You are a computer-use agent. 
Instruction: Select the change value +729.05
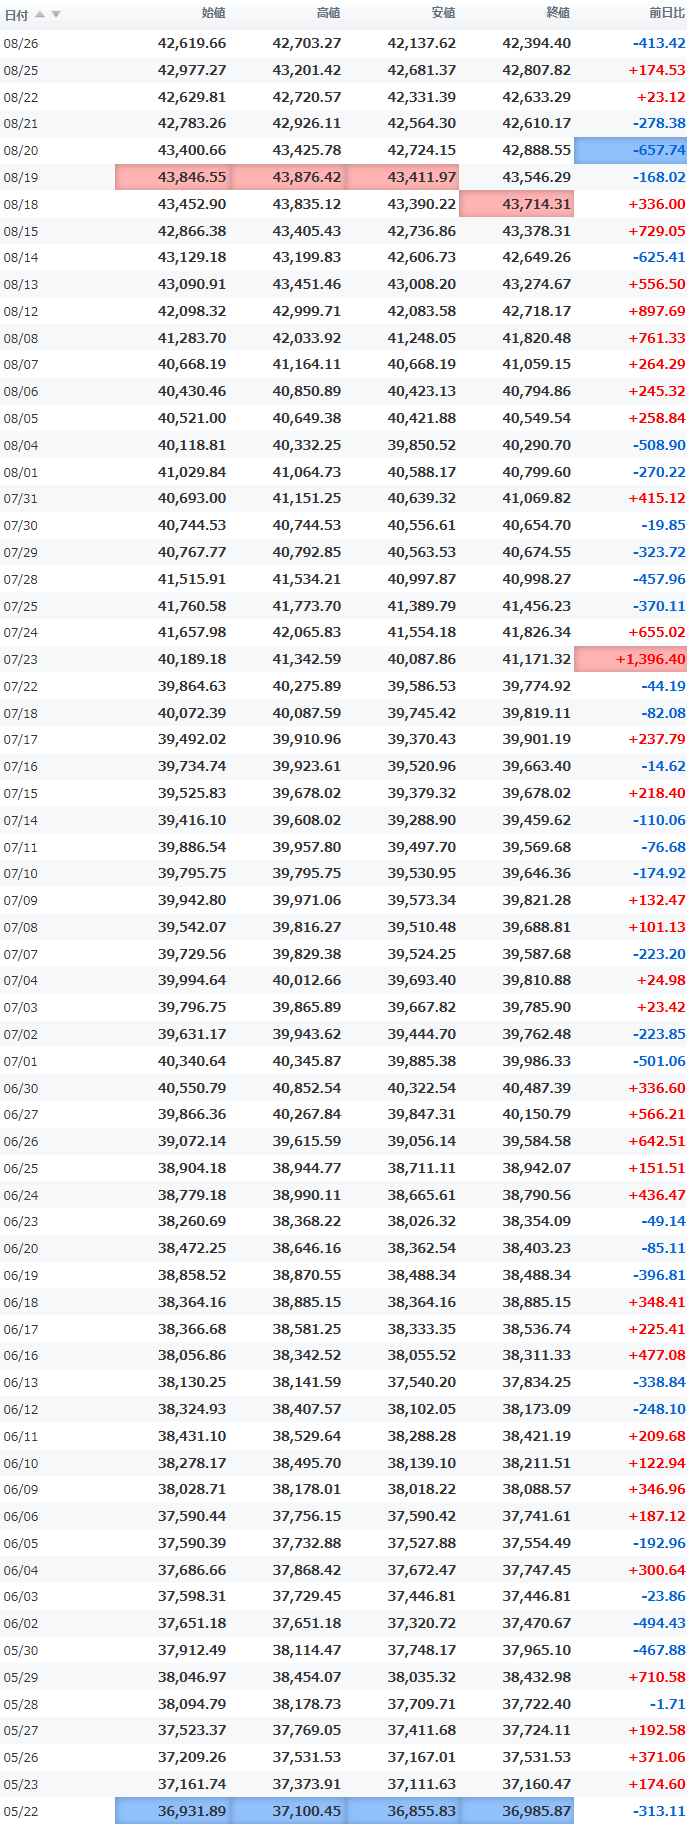click(657, 231)
